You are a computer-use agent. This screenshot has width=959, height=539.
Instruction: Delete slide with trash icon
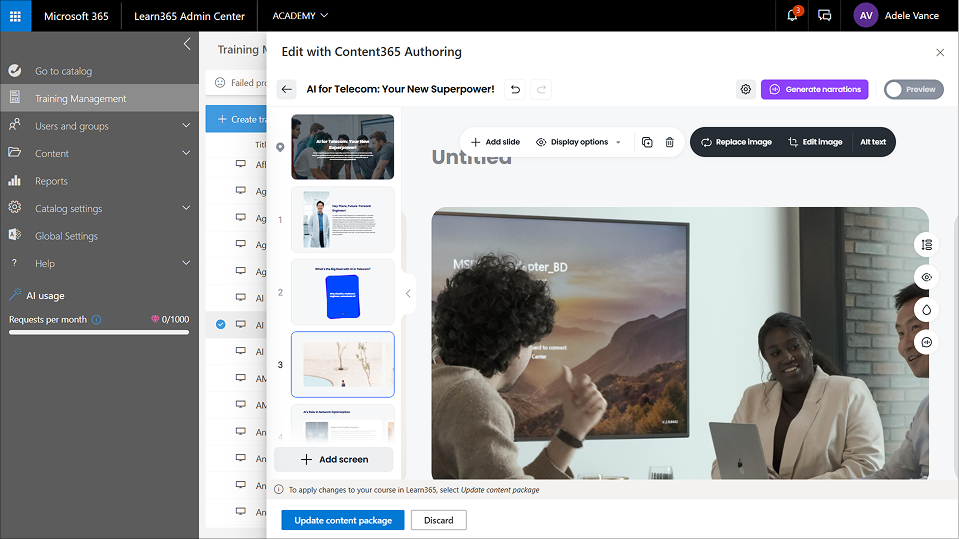pos(669,142)
